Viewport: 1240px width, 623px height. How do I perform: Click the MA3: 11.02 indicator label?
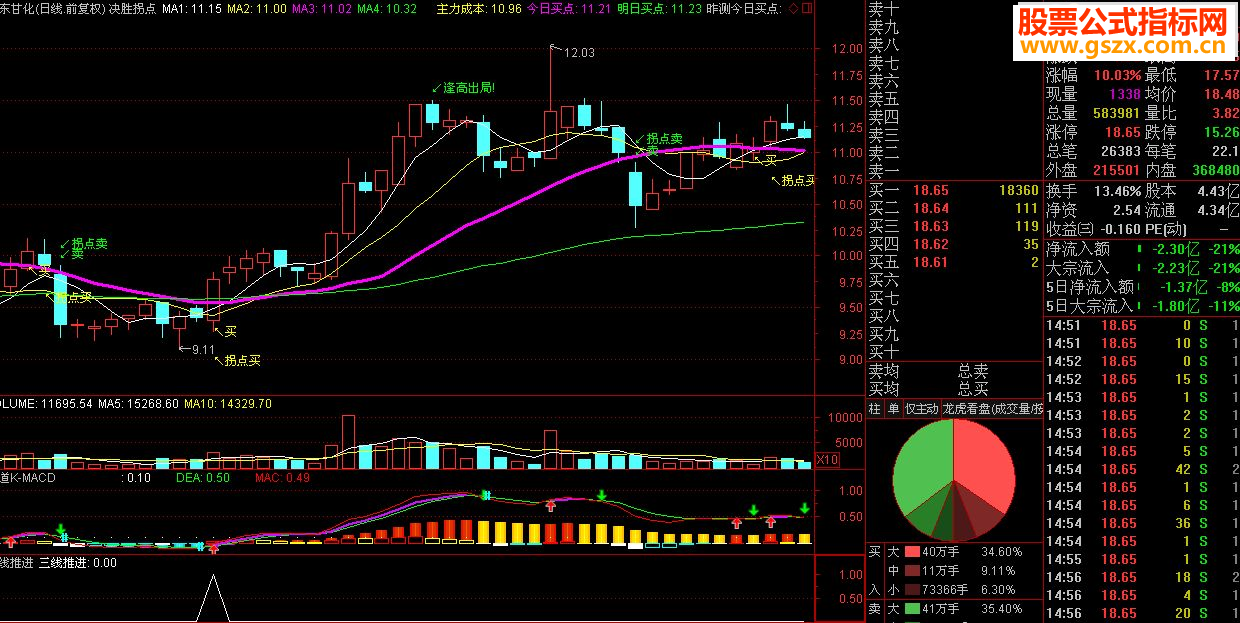(x=323, y=9)
